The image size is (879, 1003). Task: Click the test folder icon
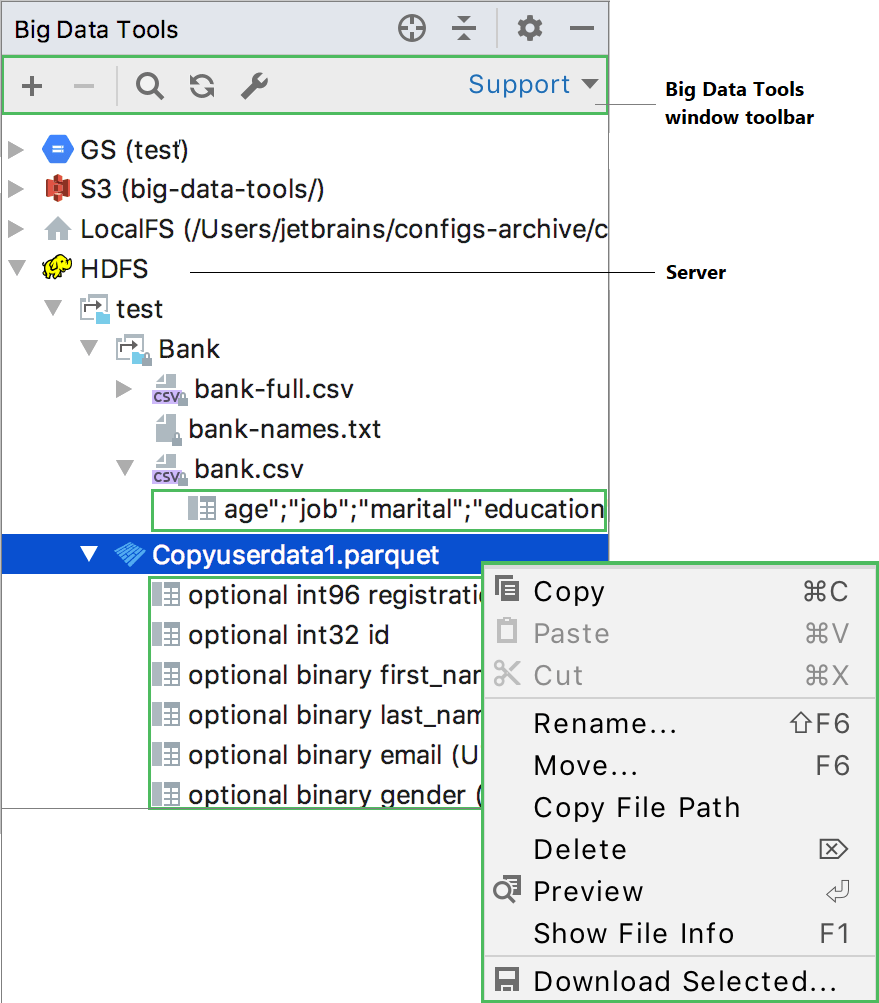(x=95, y=308)
